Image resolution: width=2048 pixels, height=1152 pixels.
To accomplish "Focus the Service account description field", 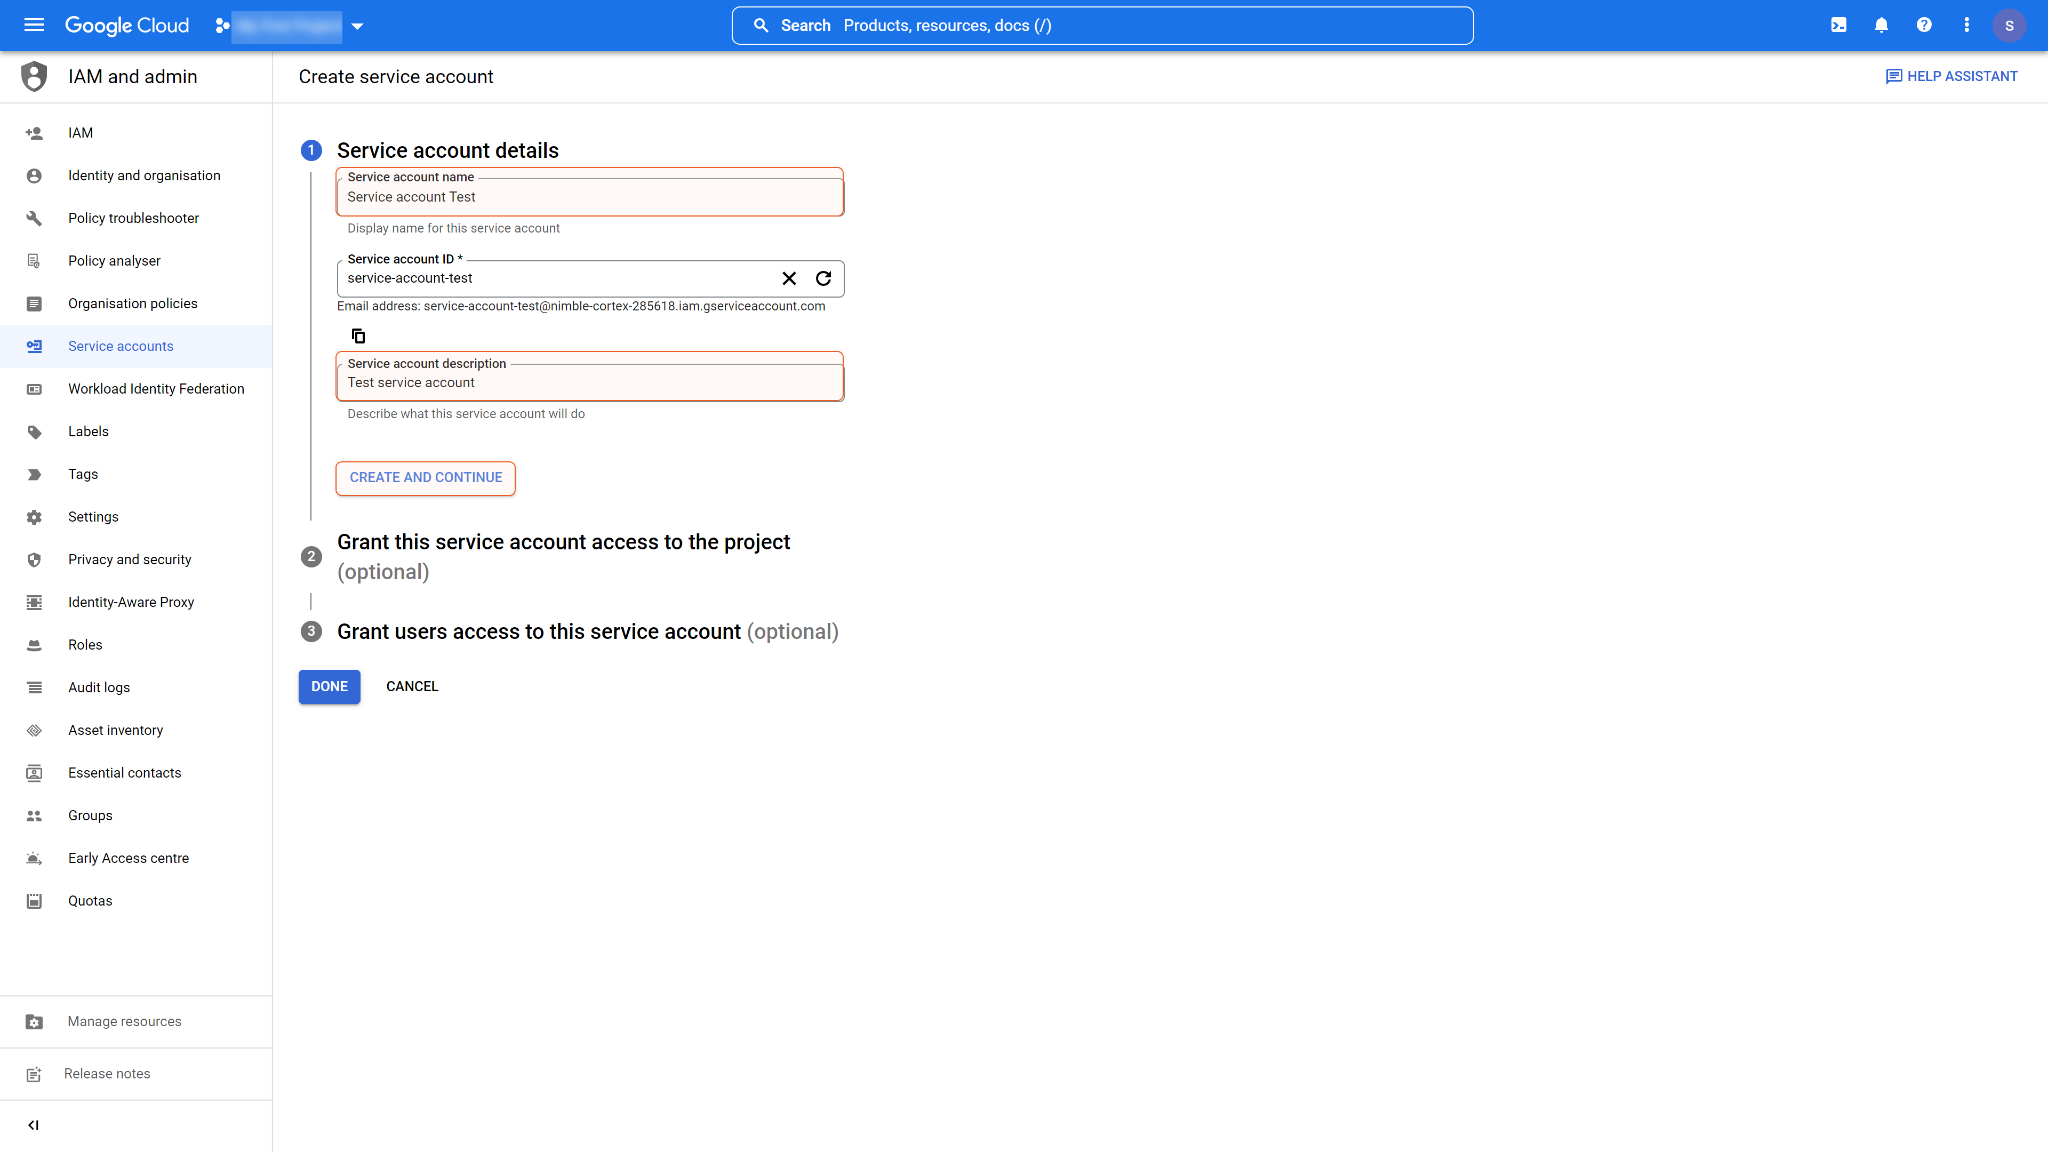I will pyautogui.click(x=590, y=383).
